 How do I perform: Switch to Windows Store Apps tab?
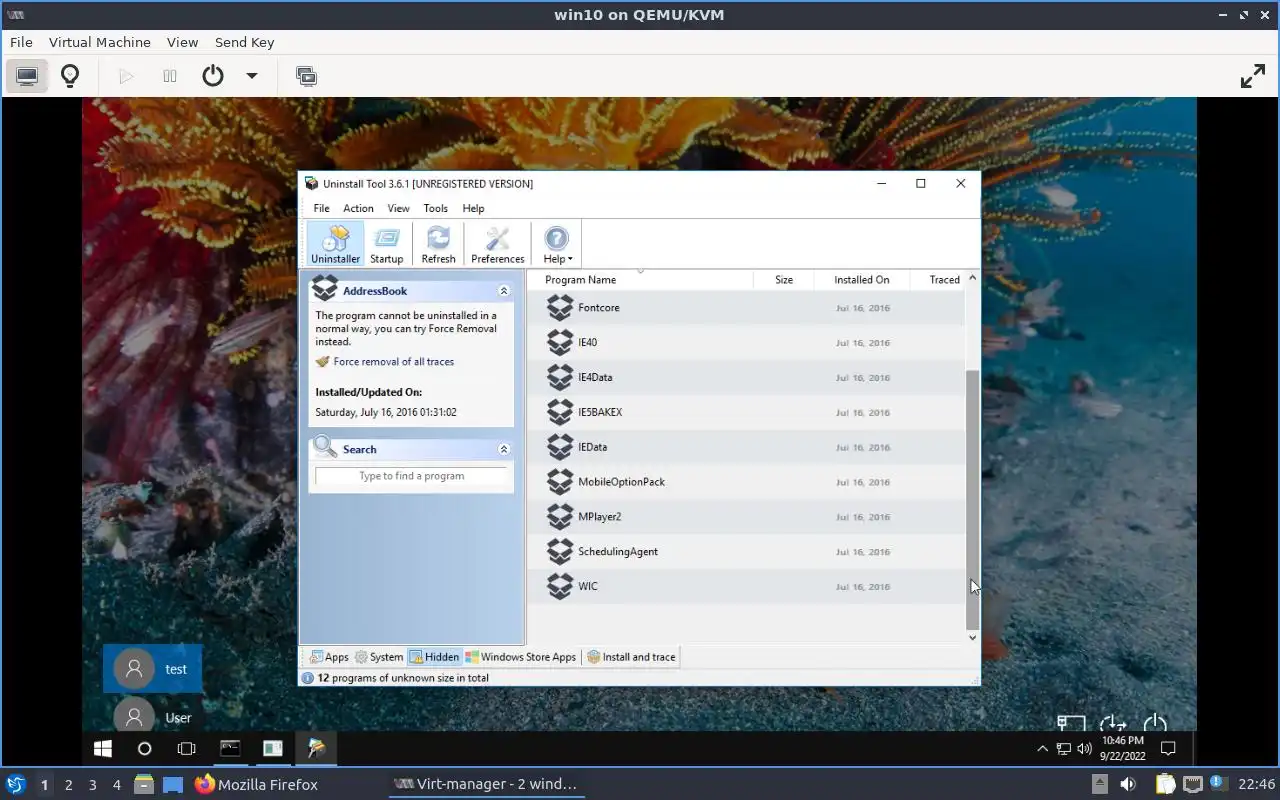pyautogui.click(x=520, y=657)
